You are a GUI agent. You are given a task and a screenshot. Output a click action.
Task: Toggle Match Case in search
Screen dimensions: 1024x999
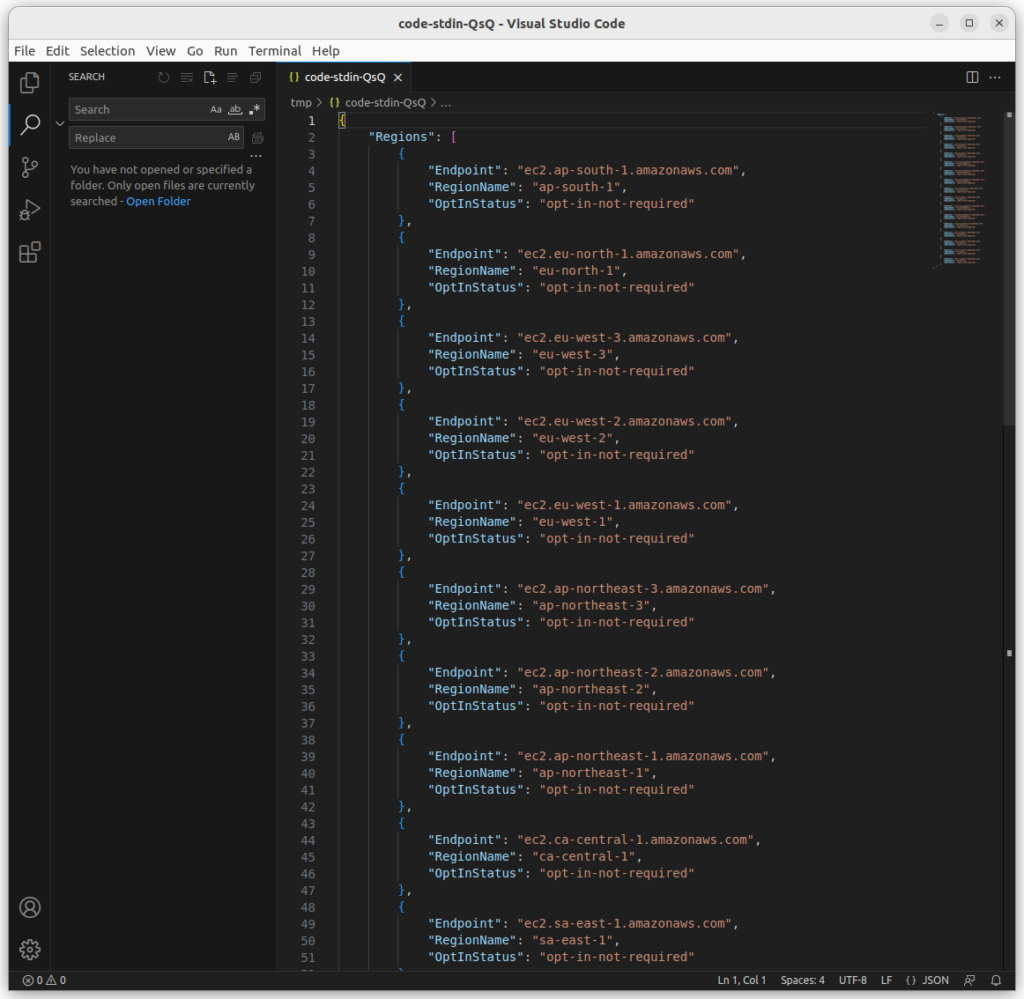(x=215, y=109)
